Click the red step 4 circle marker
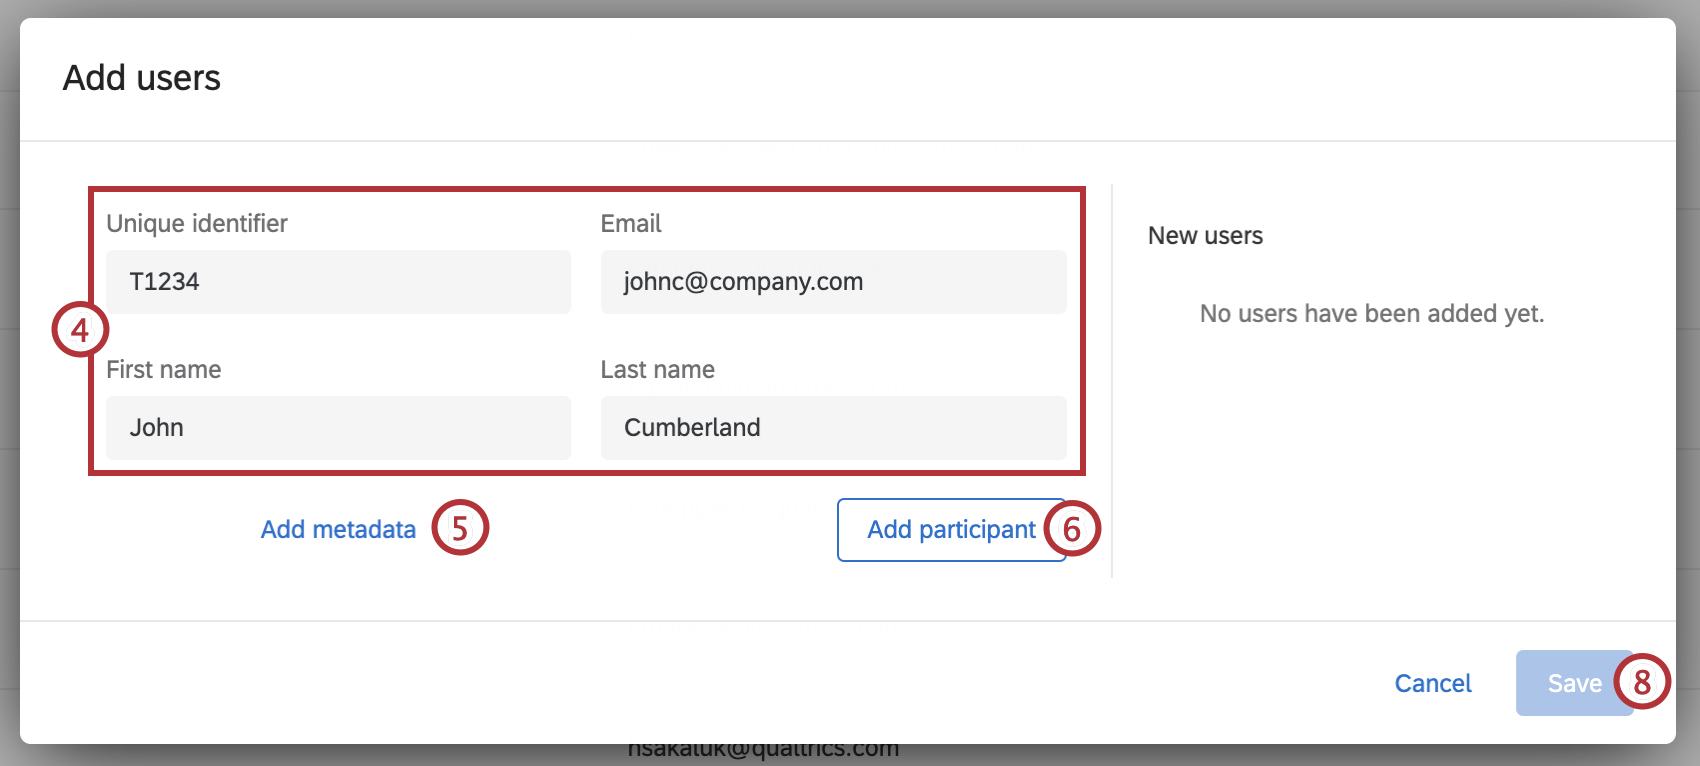The width and height of the screenshot is (1700, 766). click(x=80, y=330)
